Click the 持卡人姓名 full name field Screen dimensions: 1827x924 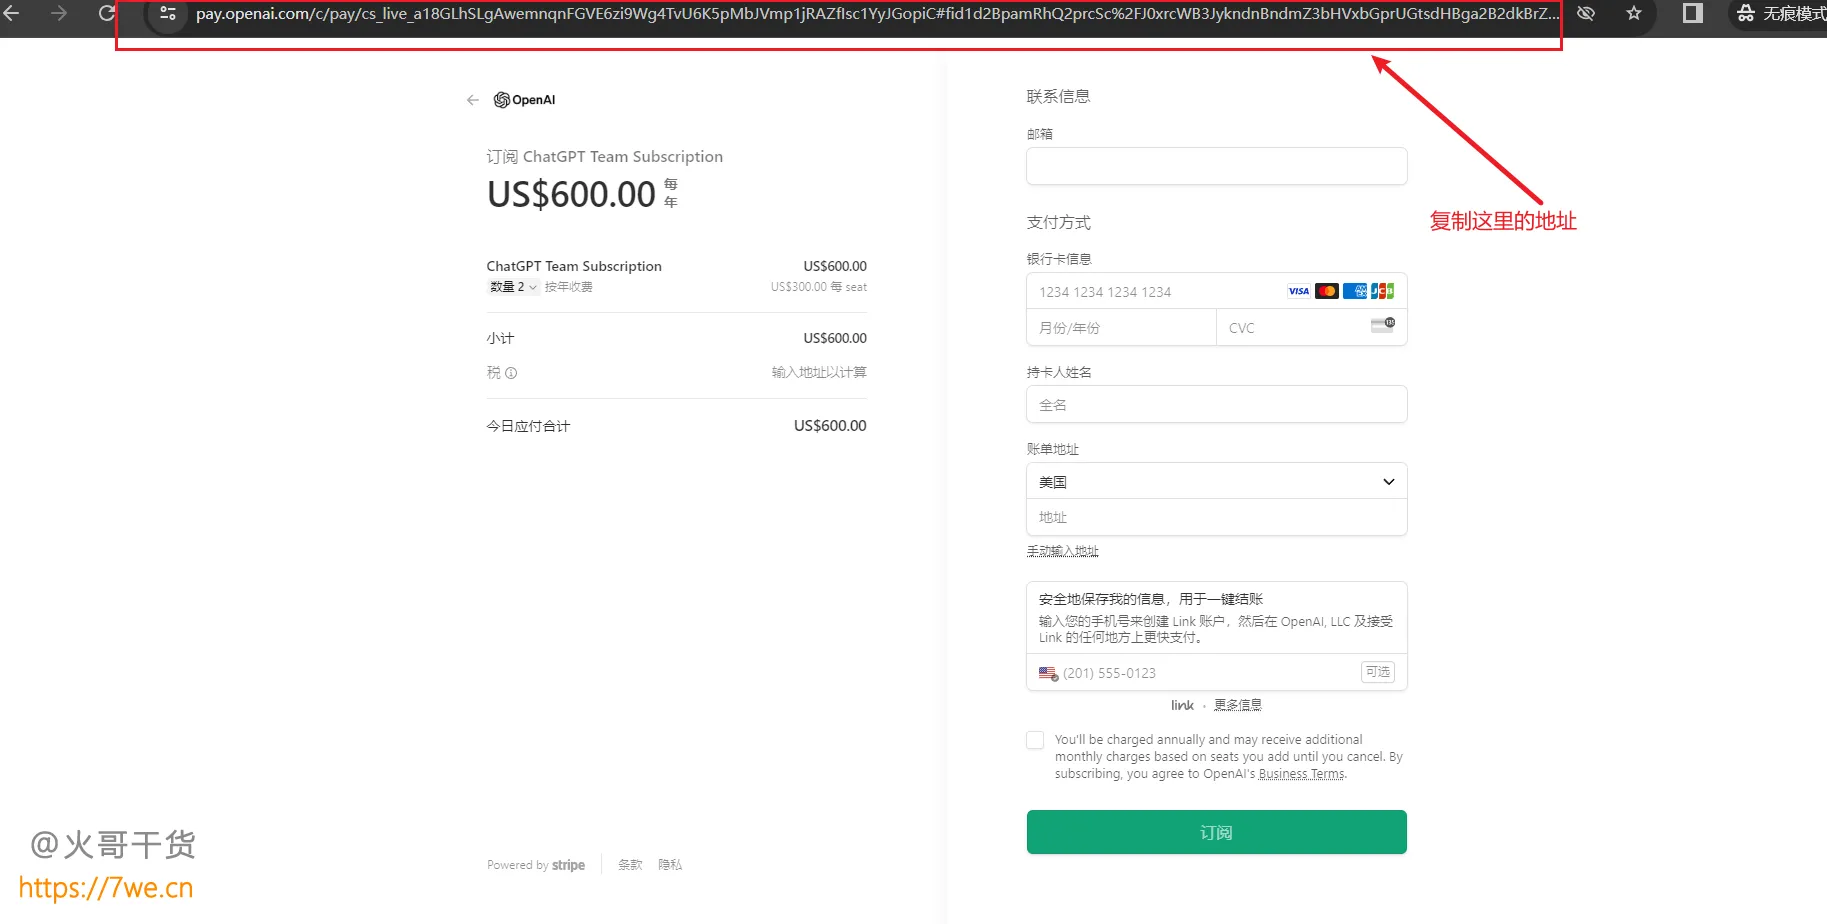tap(1216, 405)
